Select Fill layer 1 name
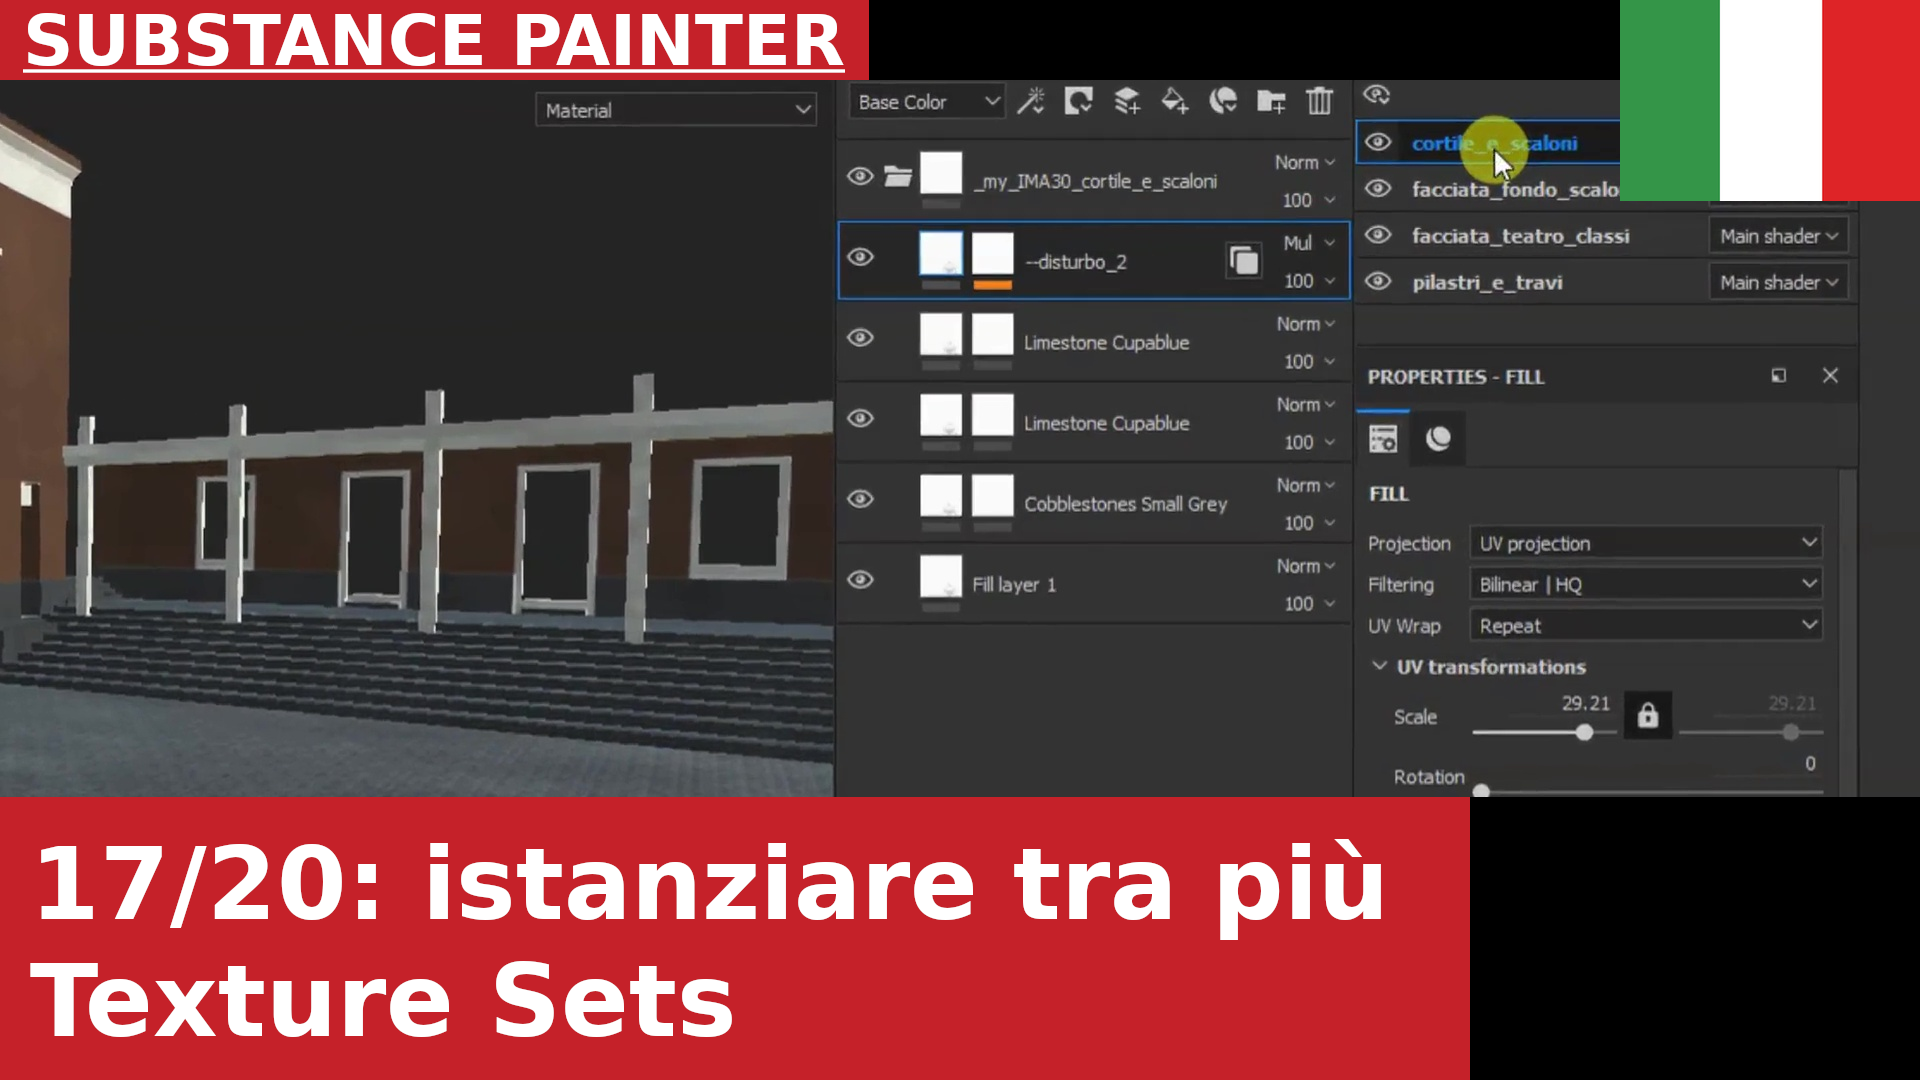Image resolution: width=1920 pixels, height=1080 pixels. (x=1014, y=585)
